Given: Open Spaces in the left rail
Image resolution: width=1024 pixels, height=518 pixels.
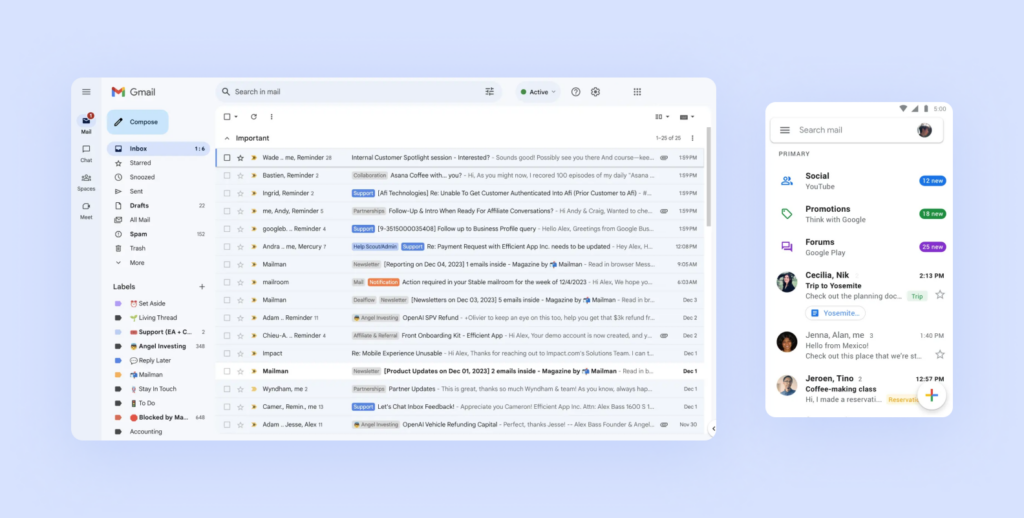Looking at the screenshot, I should [86, 182].
